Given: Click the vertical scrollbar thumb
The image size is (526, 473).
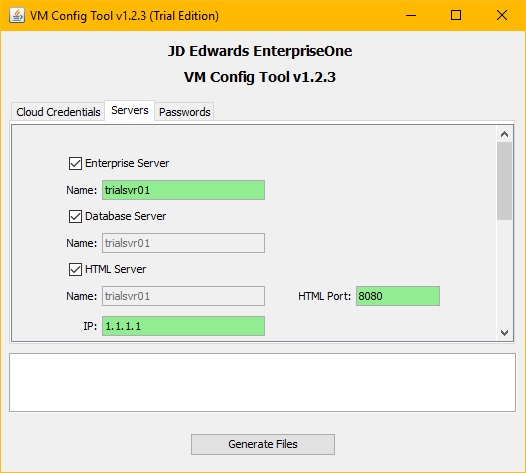Looking at the screenshot, I should (x=504, y=181).
